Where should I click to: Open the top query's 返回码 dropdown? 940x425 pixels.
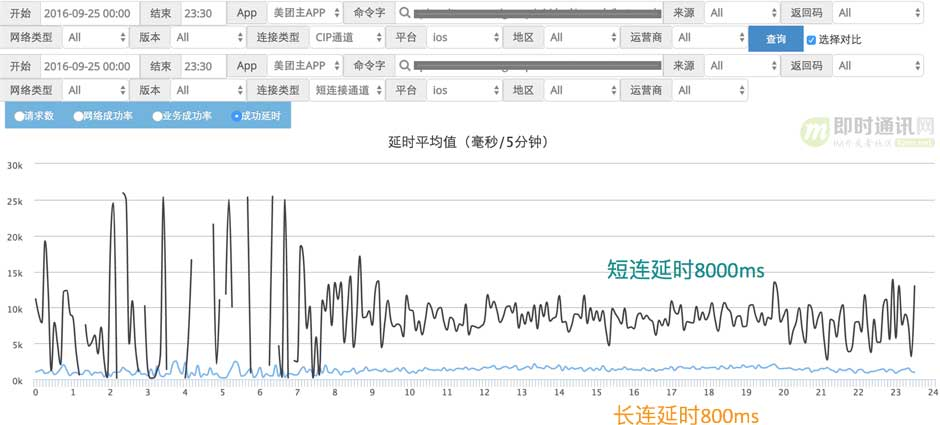point(878,13)
